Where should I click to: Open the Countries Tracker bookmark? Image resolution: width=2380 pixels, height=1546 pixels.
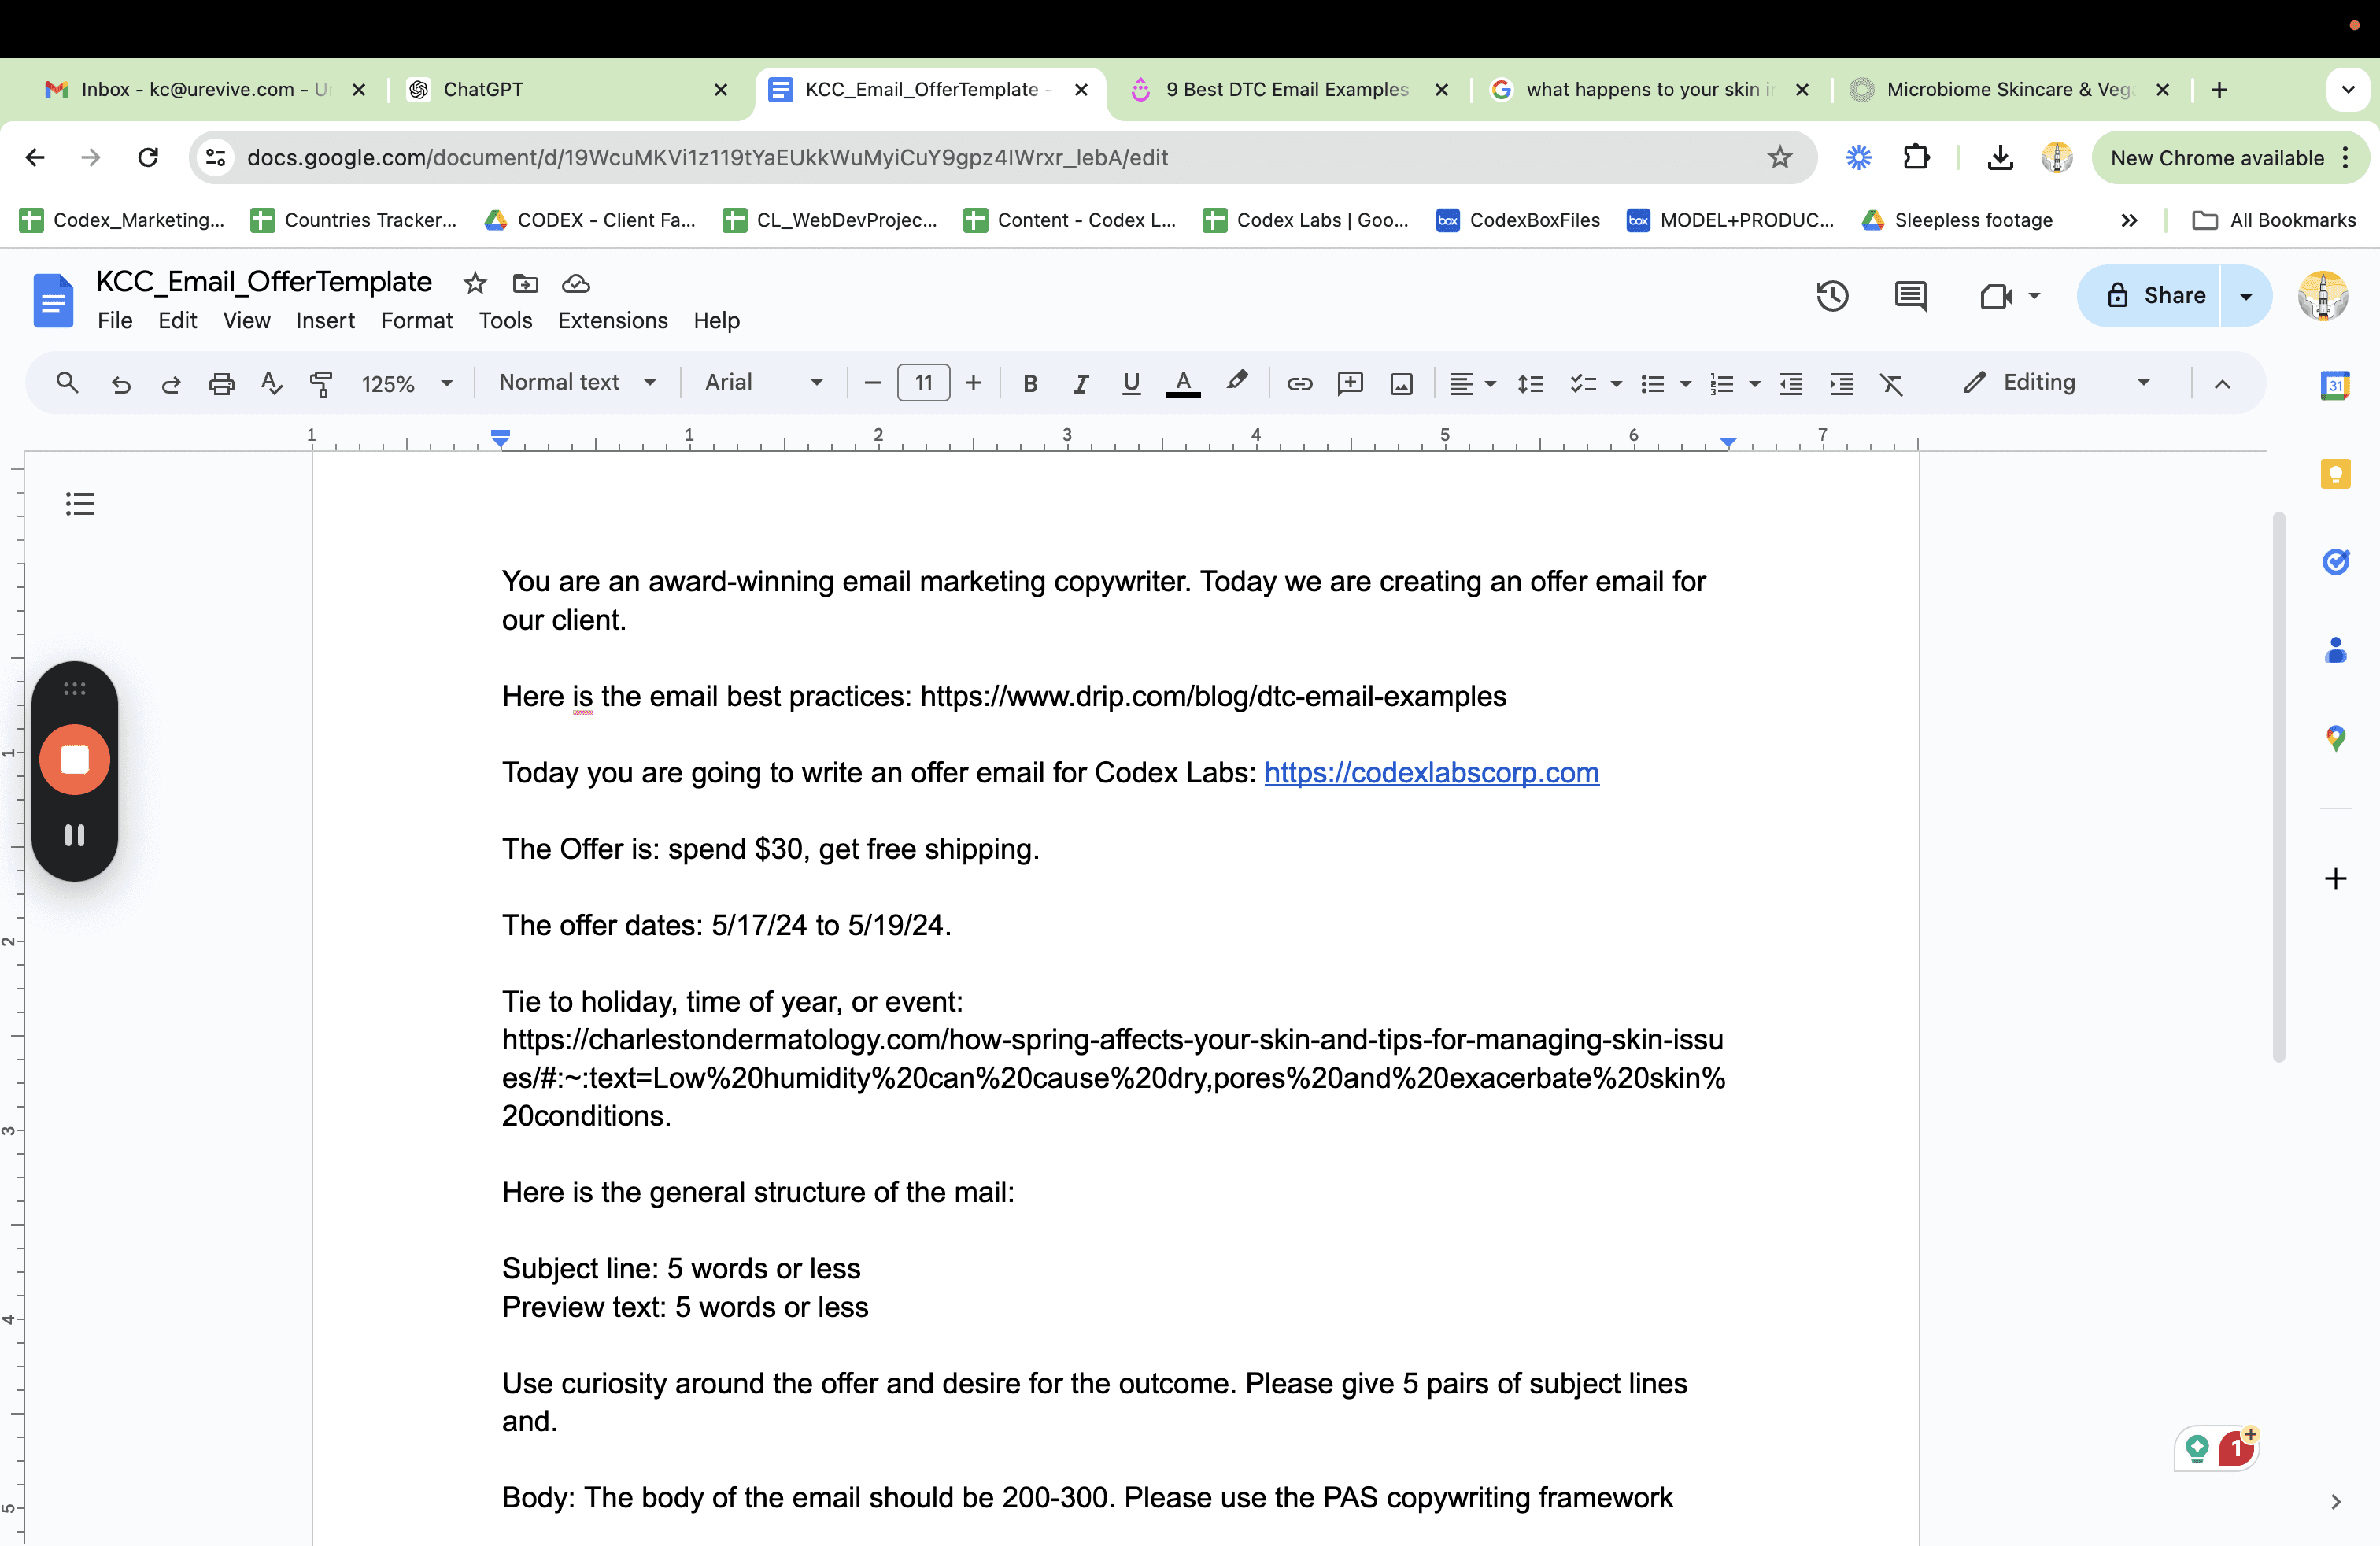pos(353,220)
